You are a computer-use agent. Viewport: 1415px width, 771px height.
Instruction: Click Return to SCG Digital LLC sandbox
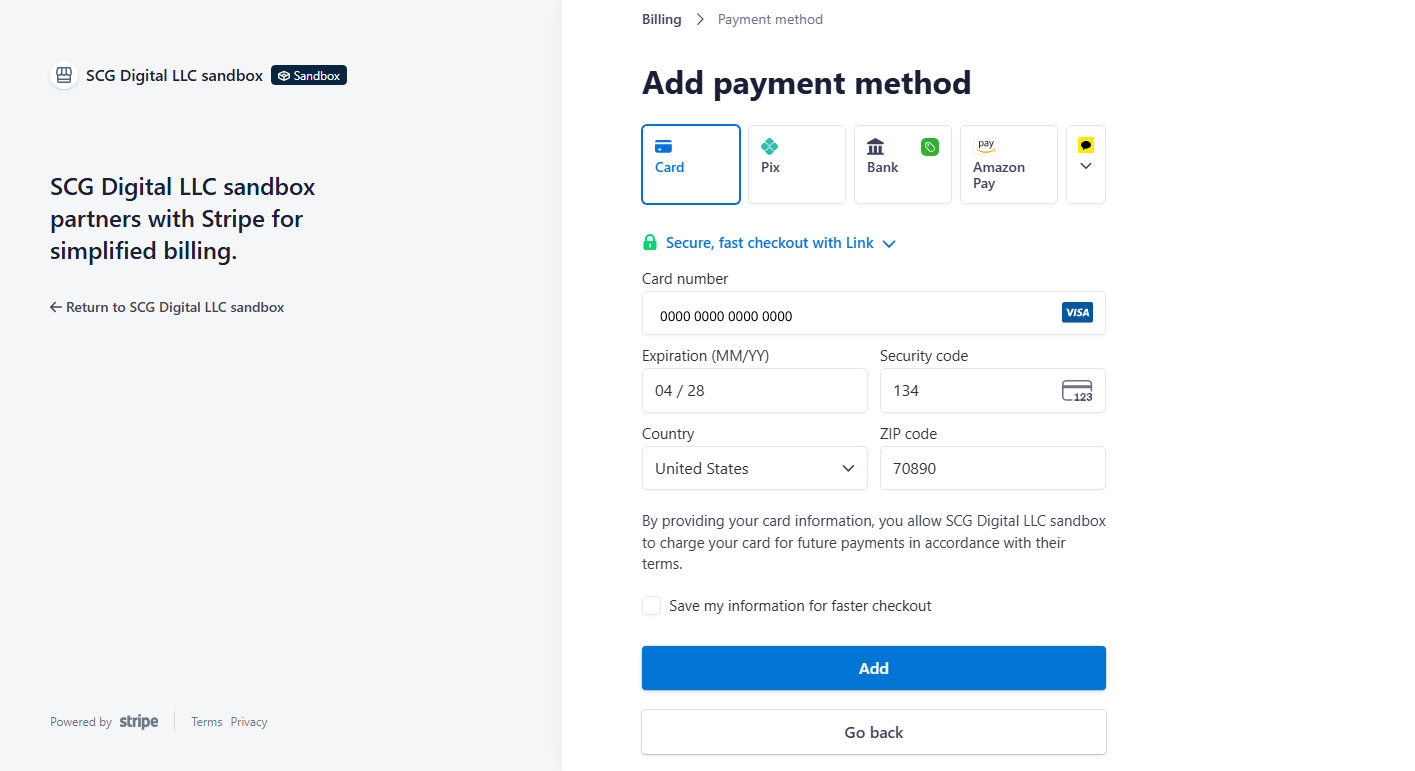click(167, 307)
